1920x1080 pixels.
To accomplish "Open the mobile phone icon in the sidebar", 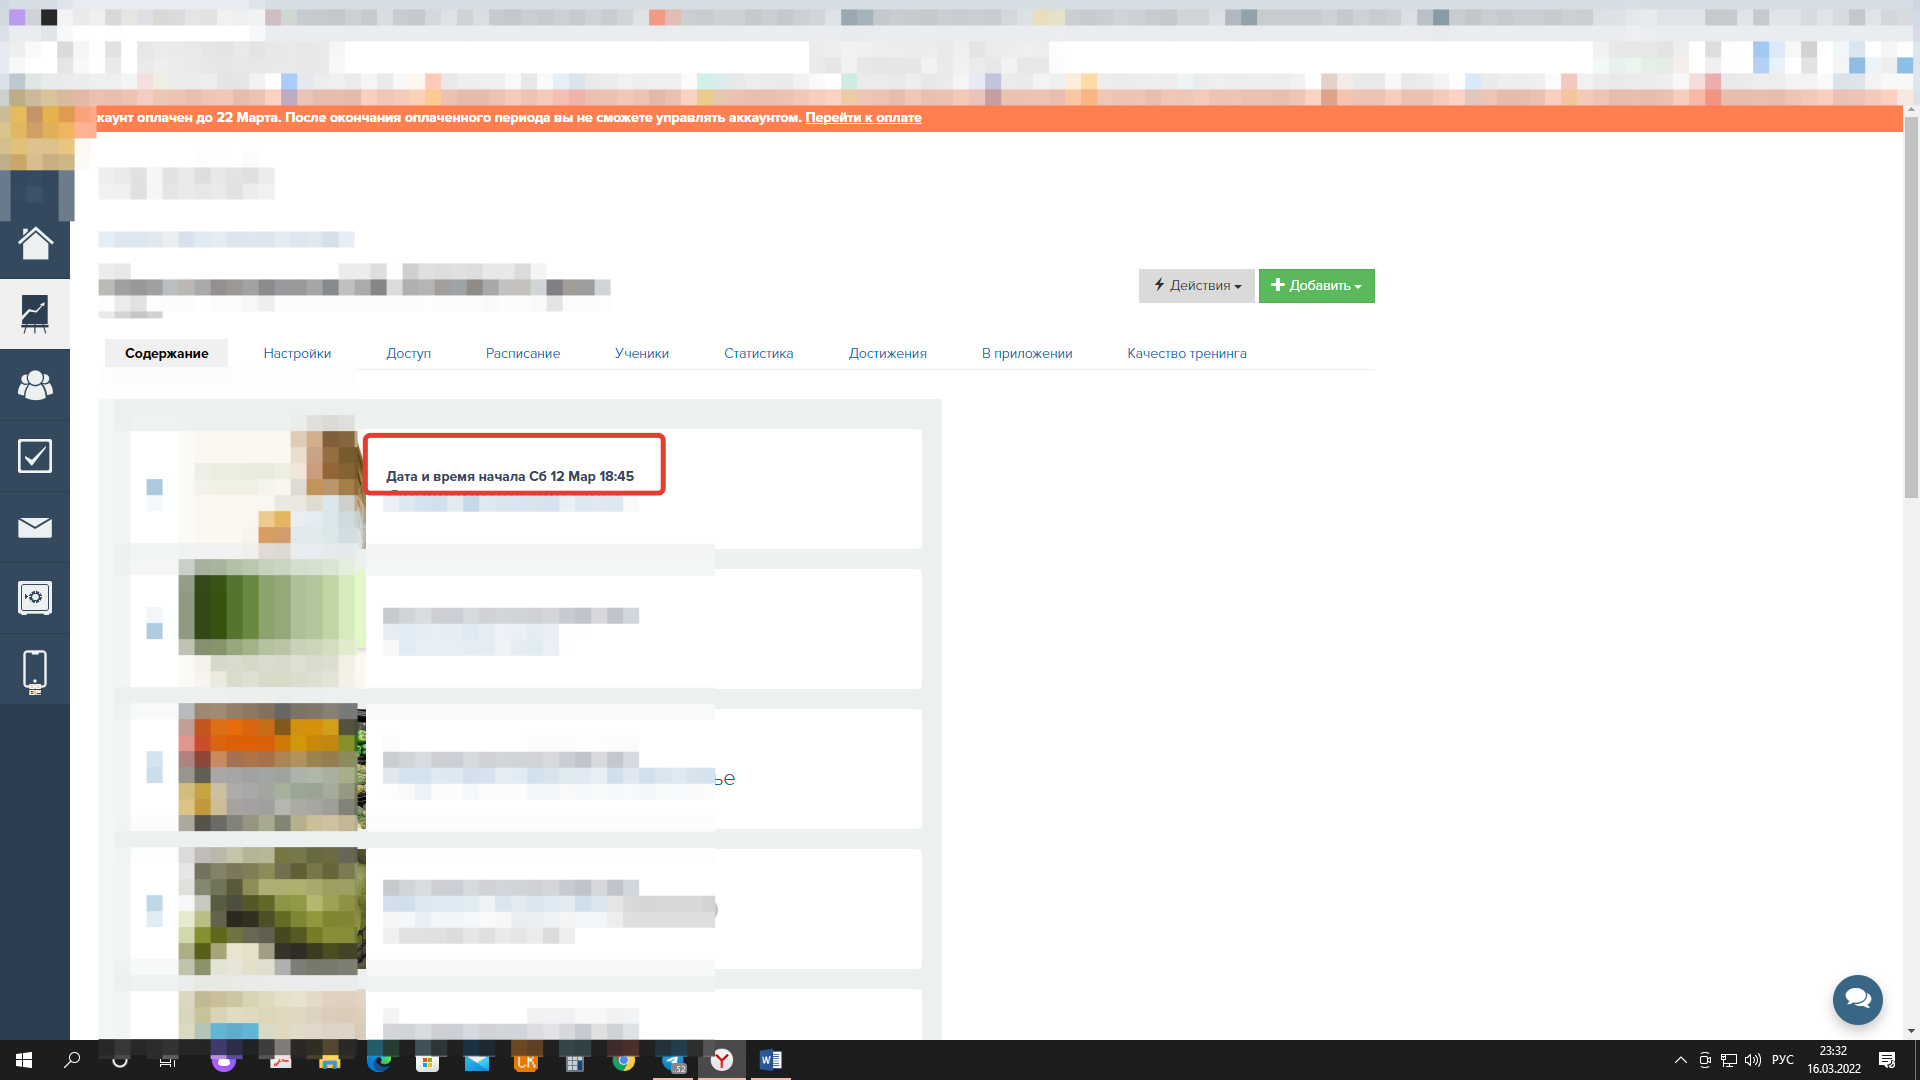I will [35, 671].
